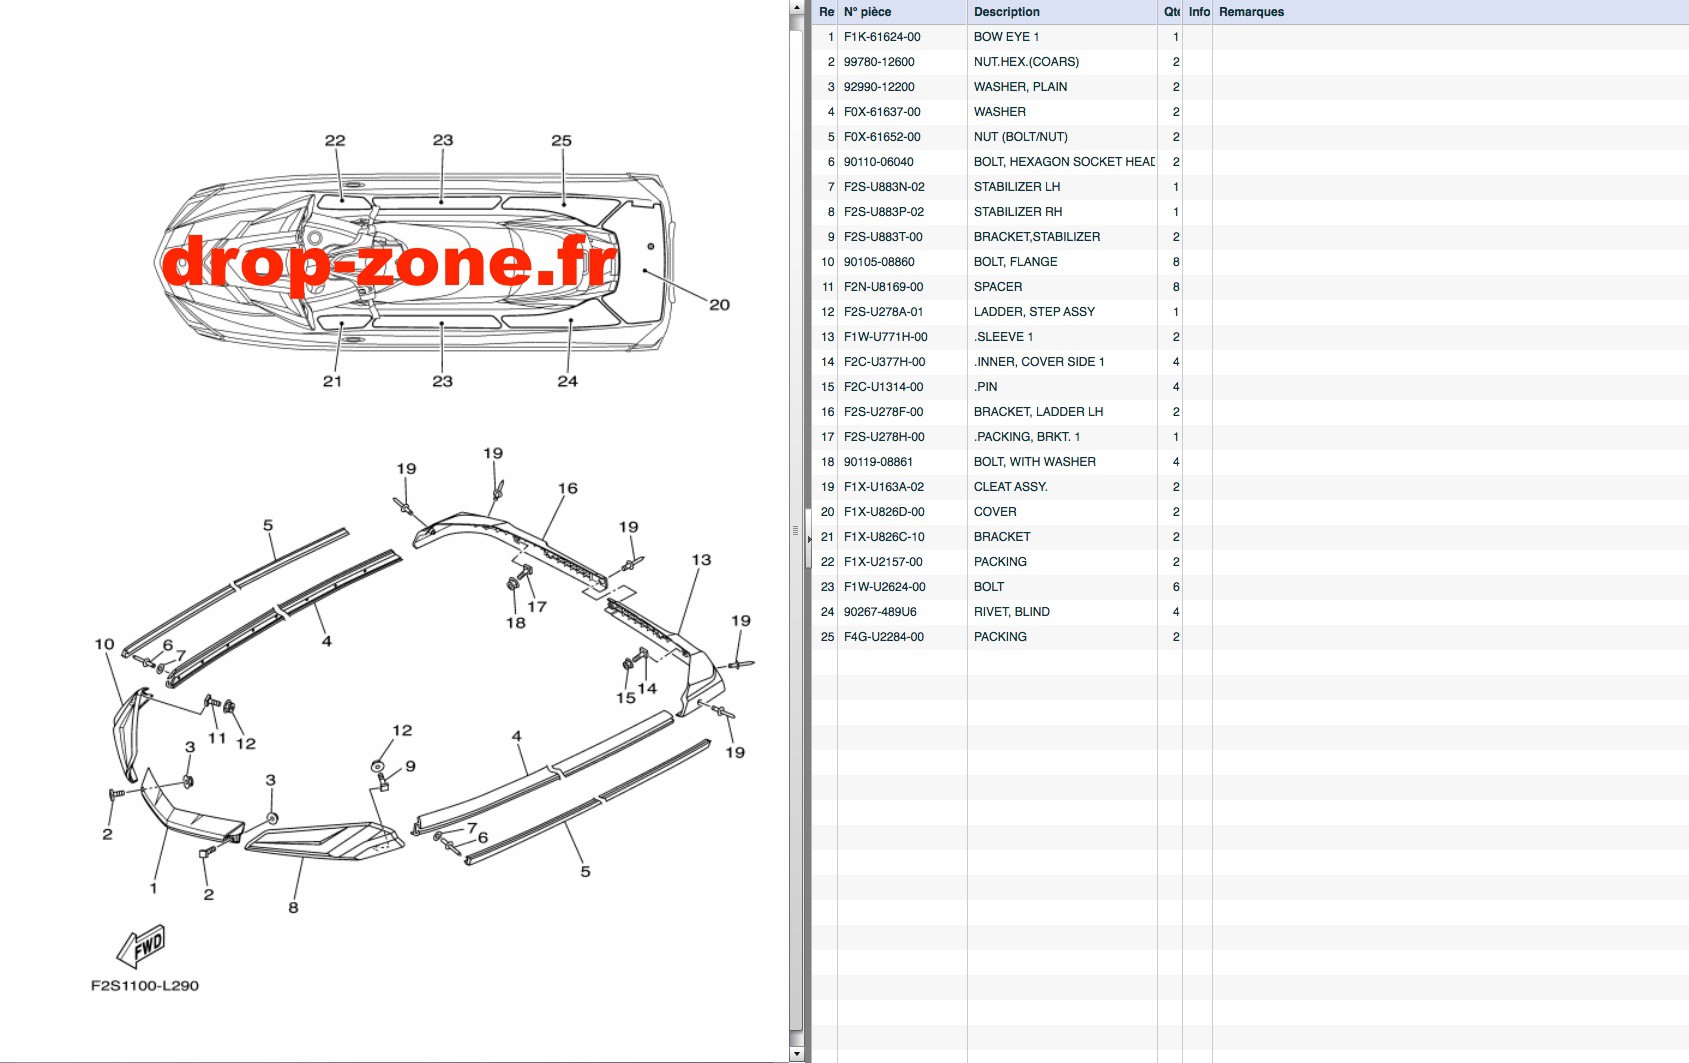Select the SPACER description
The image size is (1689, 1063).
click(998, 287)
